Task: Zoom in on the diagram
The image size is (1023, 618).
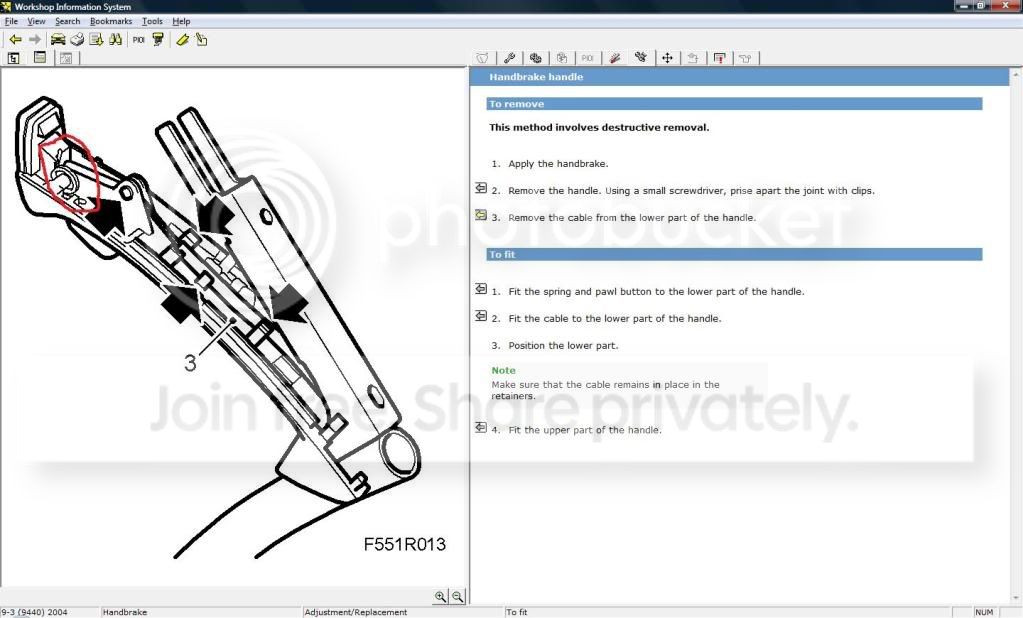Action: pos(440,596)
